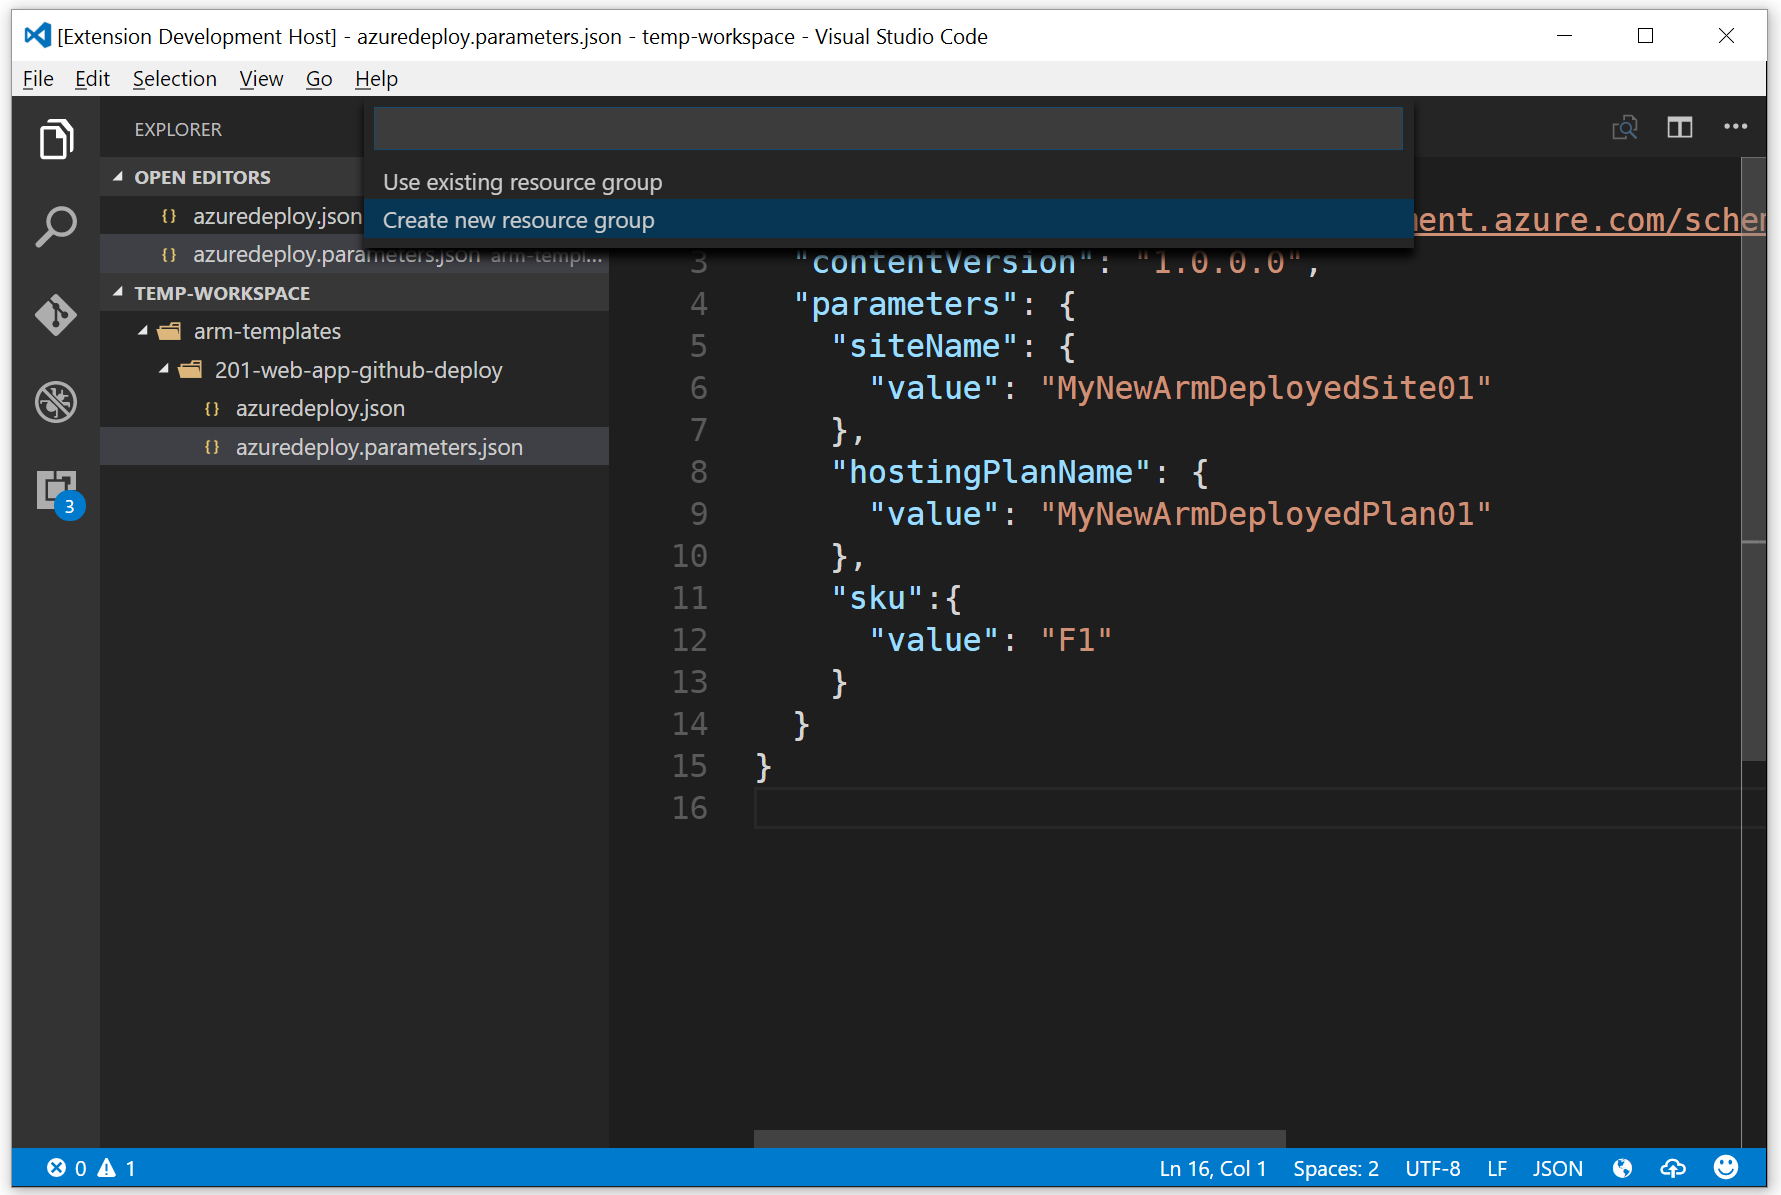The height and width of the screenshot is (1195, 1781).
Task: Open the File menu
Action: pos(38,78)
